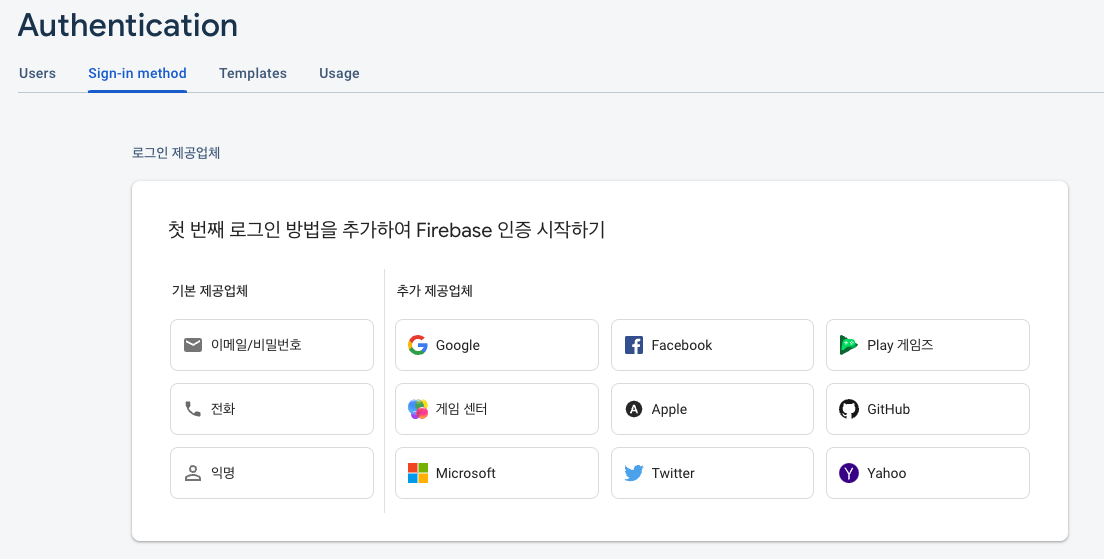Add the Microsoft provider

pos(496,473)
